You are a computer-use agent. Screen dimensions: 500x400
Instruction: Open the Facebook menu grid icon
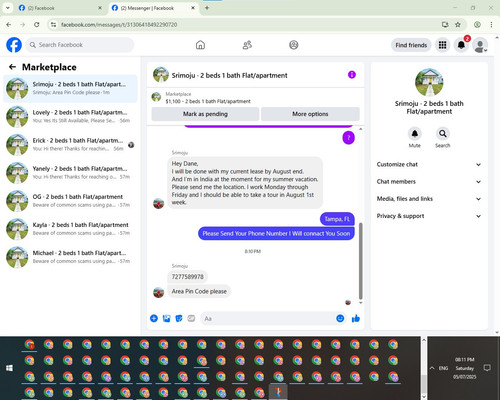pyautogui.click(x=442, y=45)
